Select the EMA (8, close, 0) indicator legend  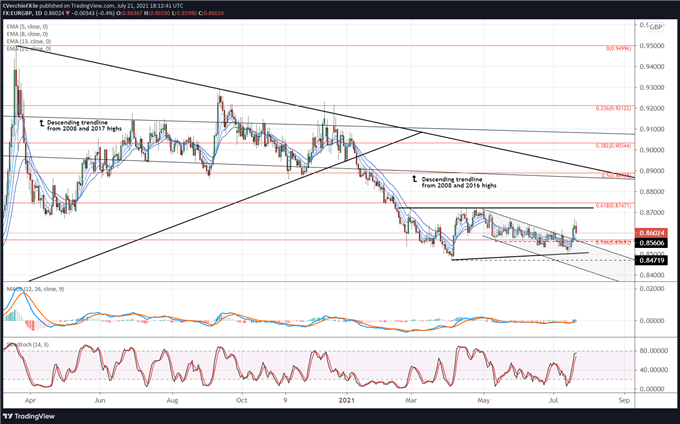(x=27, y=34)
